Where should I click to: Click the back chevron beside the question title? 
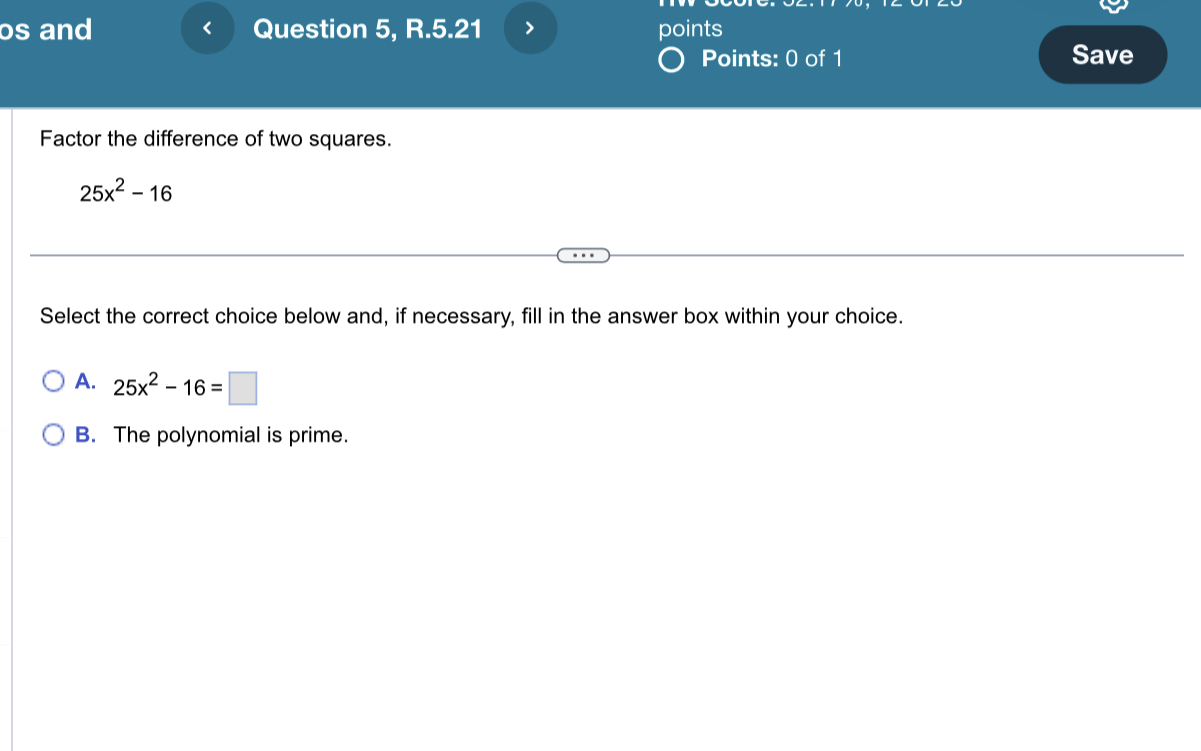208,28
